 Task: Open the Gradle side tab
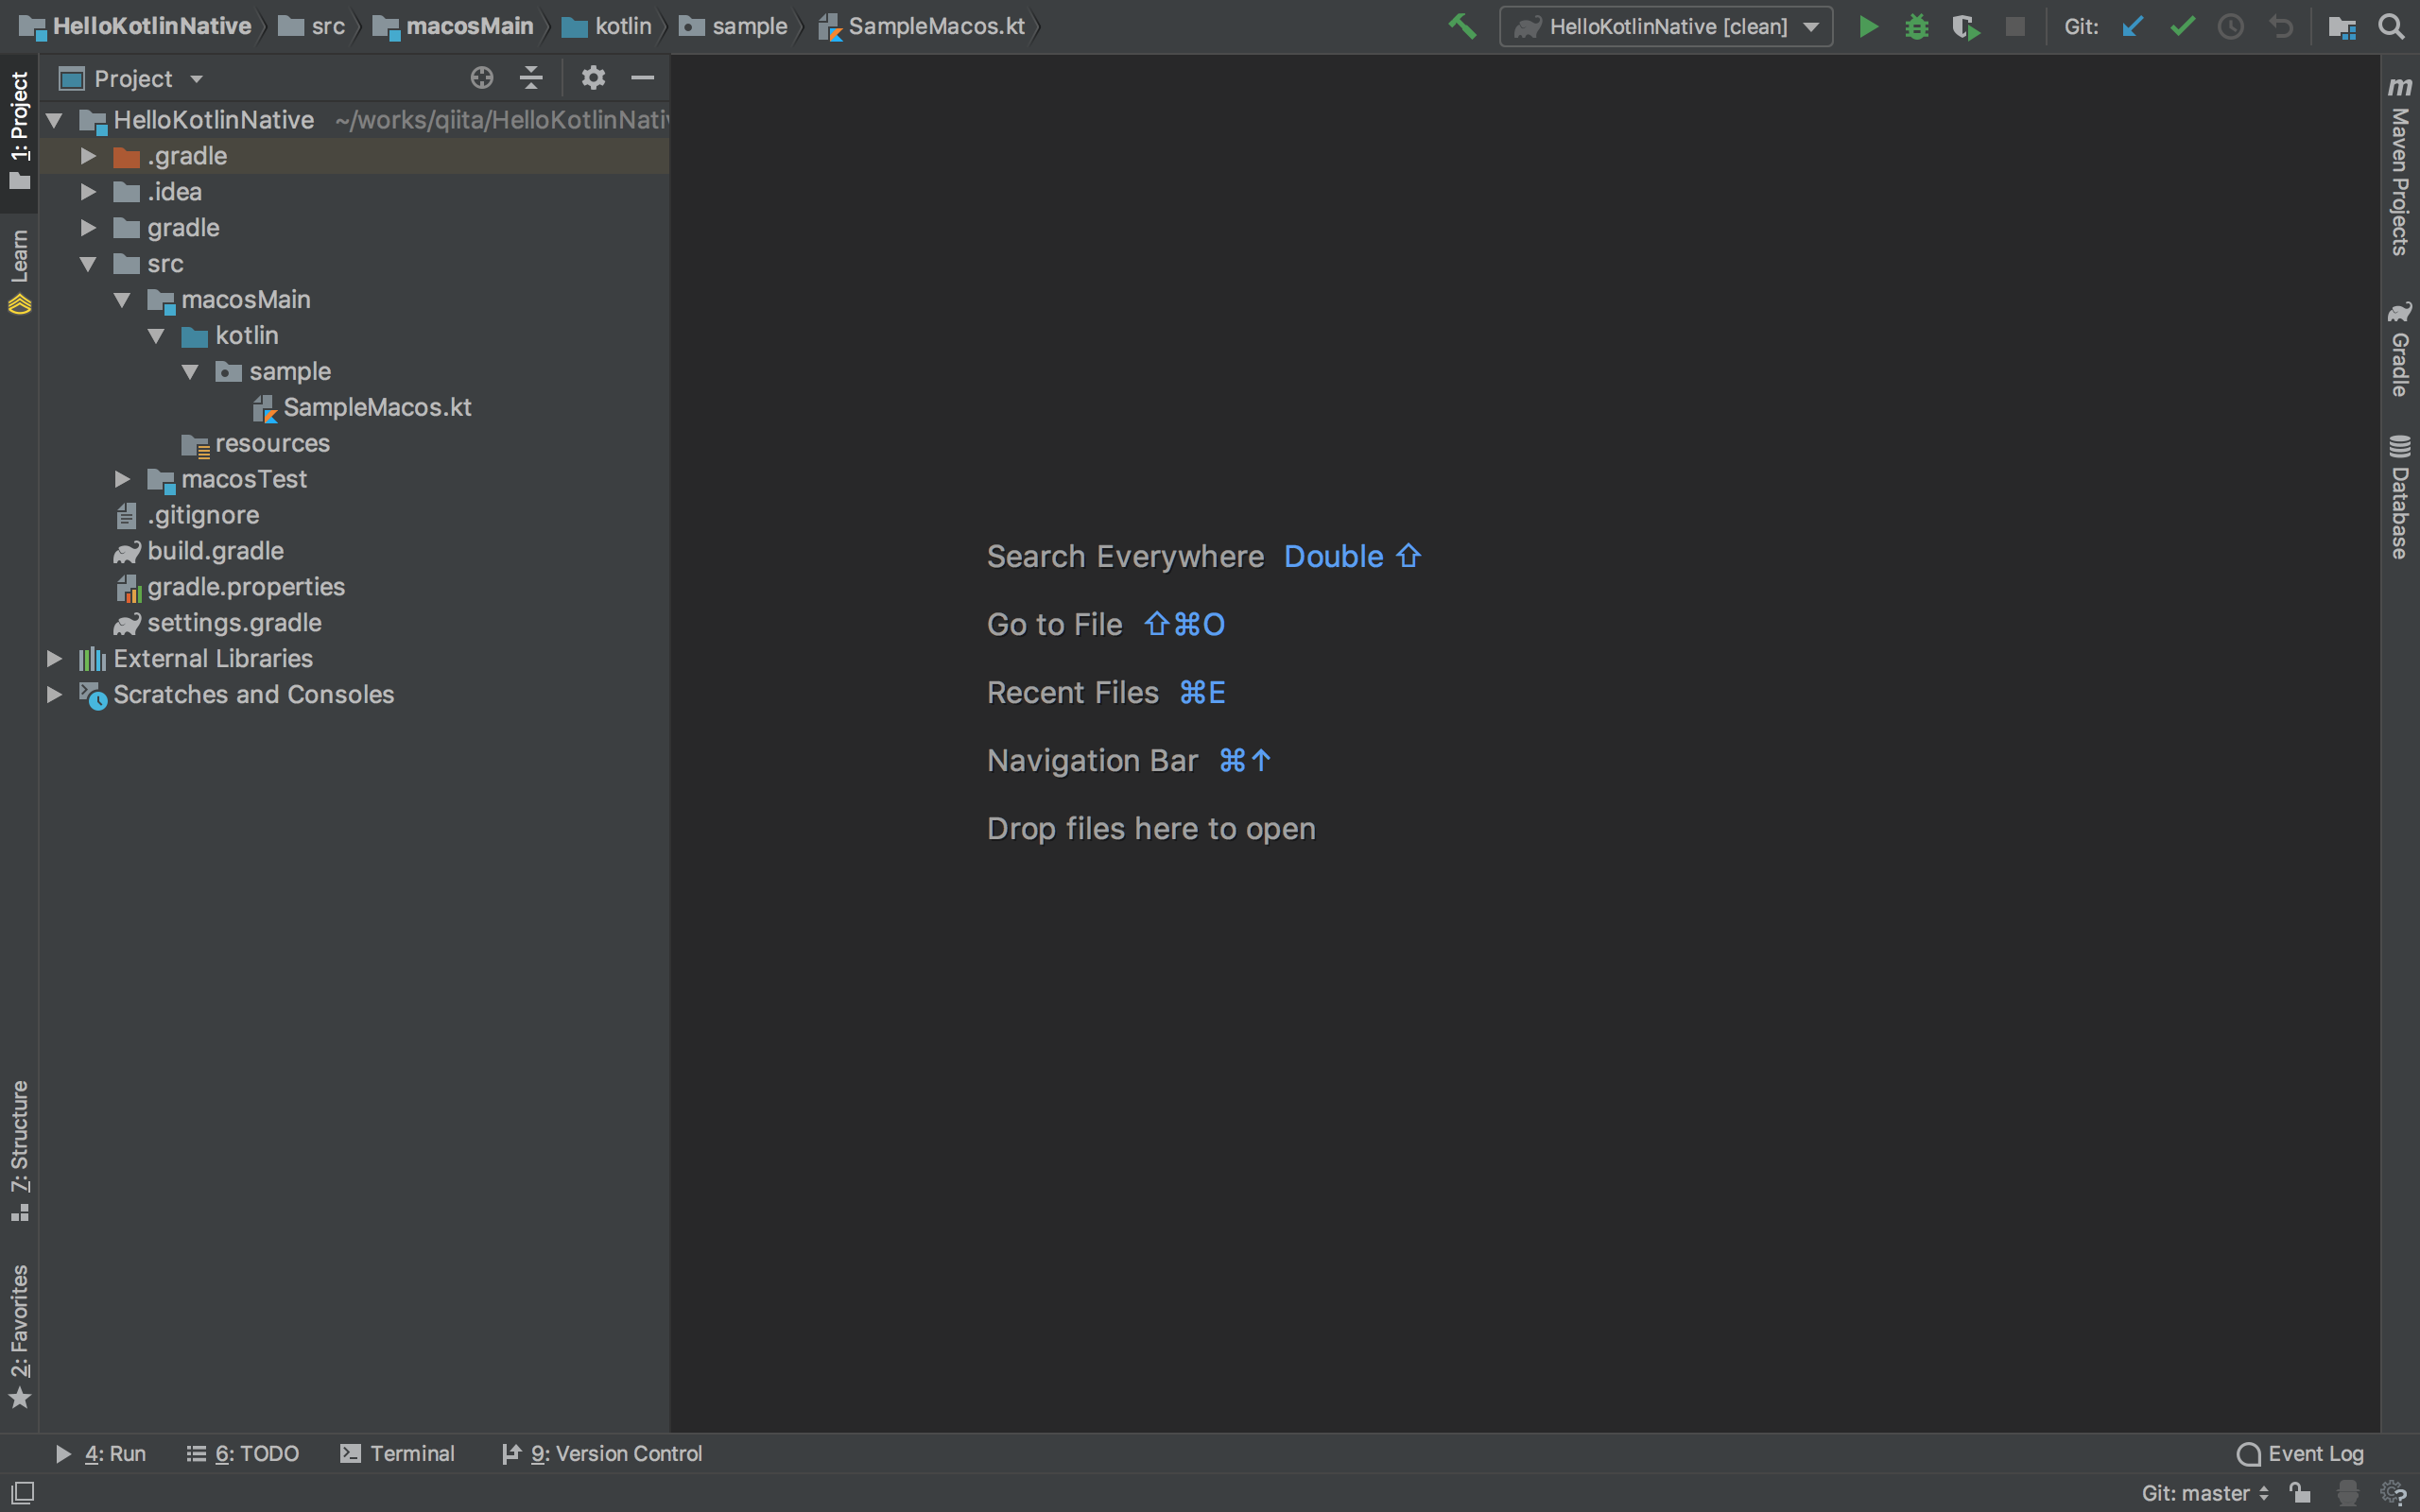coord(2400,349)
